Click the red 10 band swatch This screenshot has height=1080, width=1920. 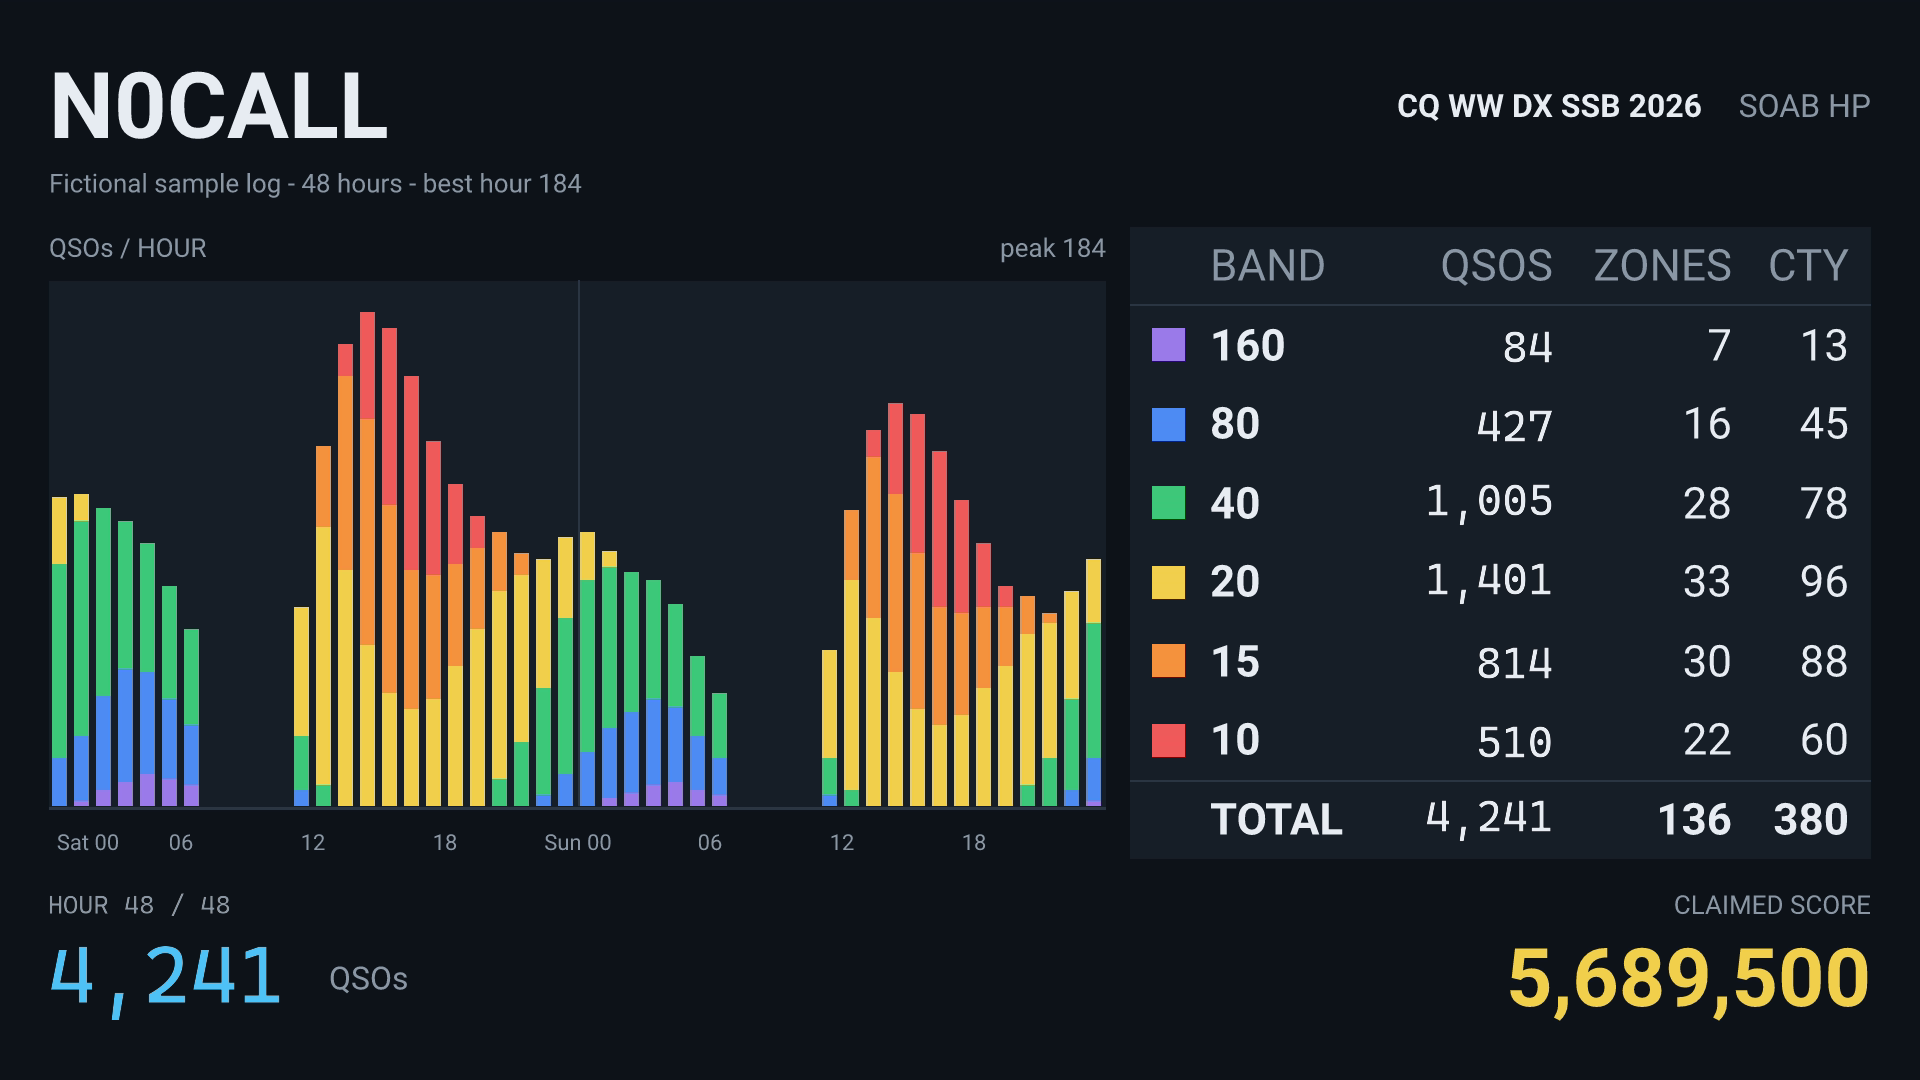[1168, 740]
